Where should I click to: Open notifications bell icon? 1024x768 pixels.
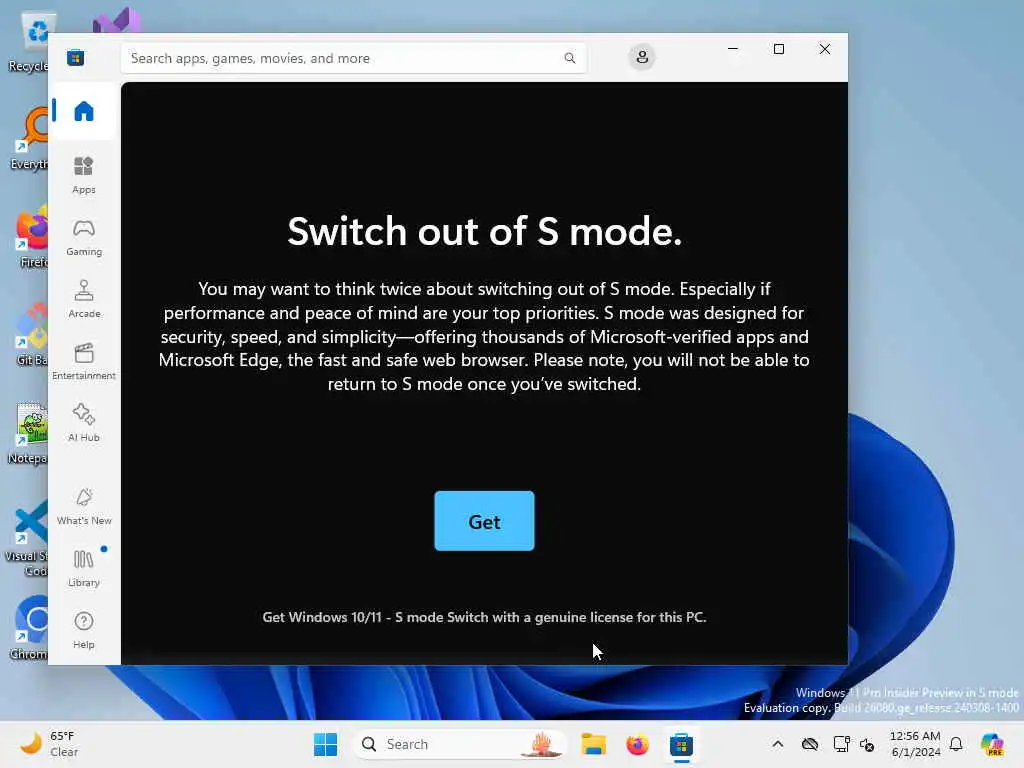(956, 744)
